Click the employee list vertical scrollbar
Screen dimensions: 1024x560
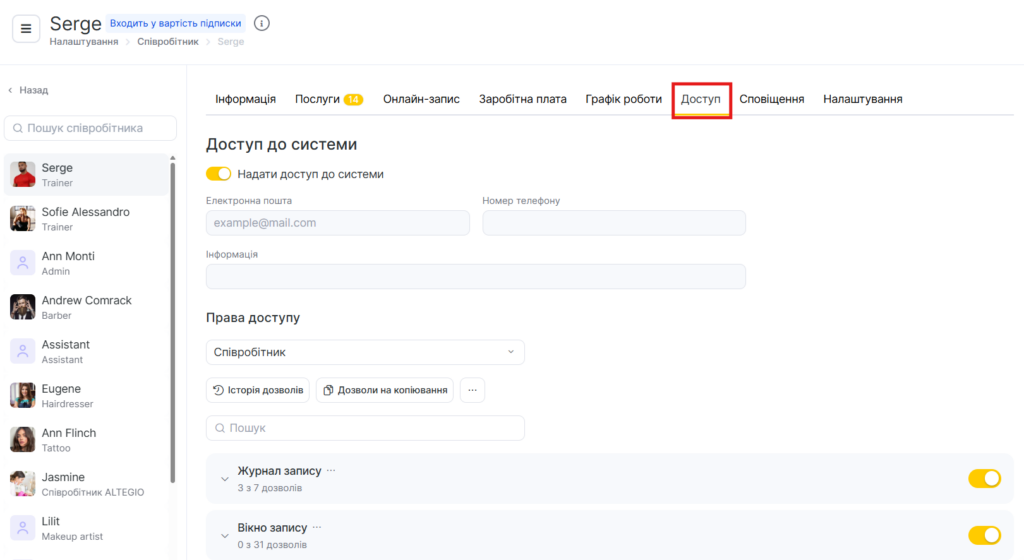tap(173, 320)
